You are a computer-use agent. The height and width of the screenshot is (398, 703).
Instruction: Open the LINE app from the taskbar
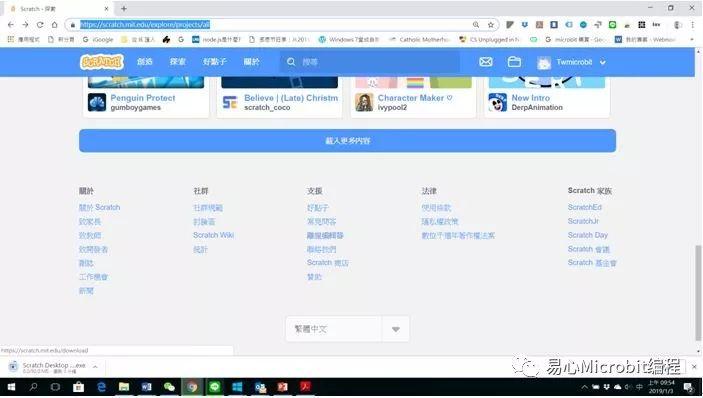[215, 387]
